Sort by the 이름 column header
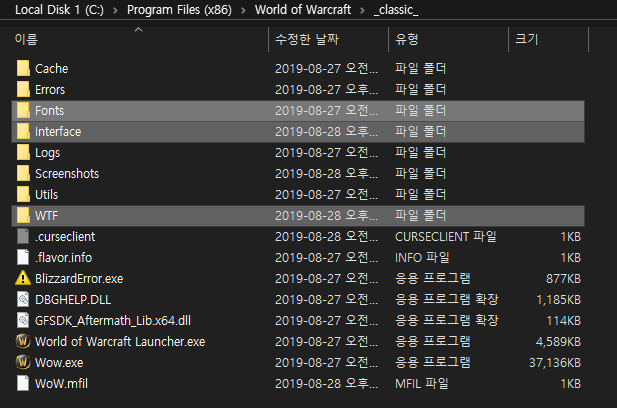This screenshot has width=617, height=408. click(x=27, y=40)
